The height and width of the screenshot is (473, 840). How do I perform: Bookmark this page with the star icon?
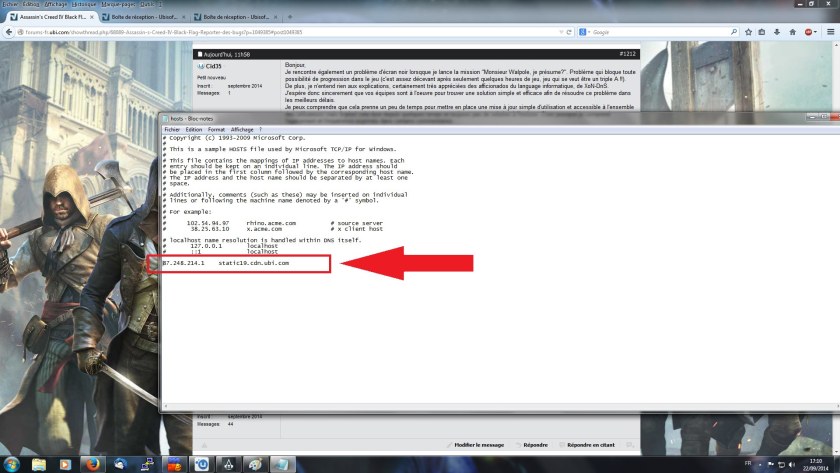tap(748, 32)
